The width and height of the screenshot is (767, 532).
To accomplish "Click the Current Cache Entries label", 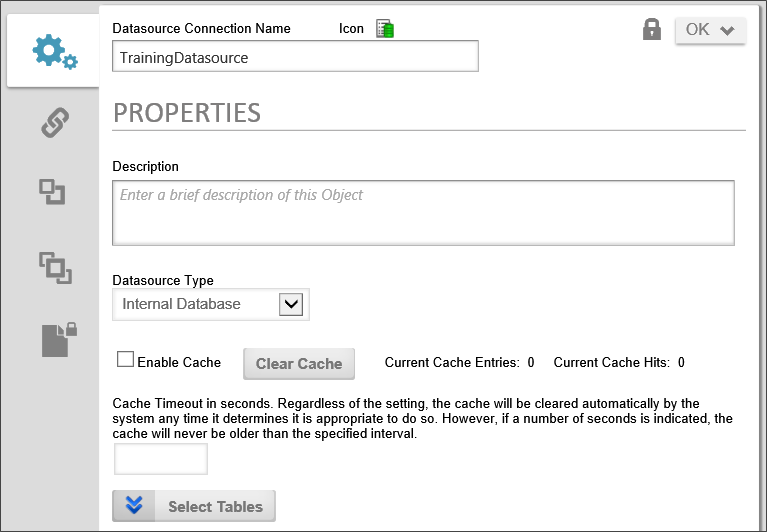I will tap(452, 363).
